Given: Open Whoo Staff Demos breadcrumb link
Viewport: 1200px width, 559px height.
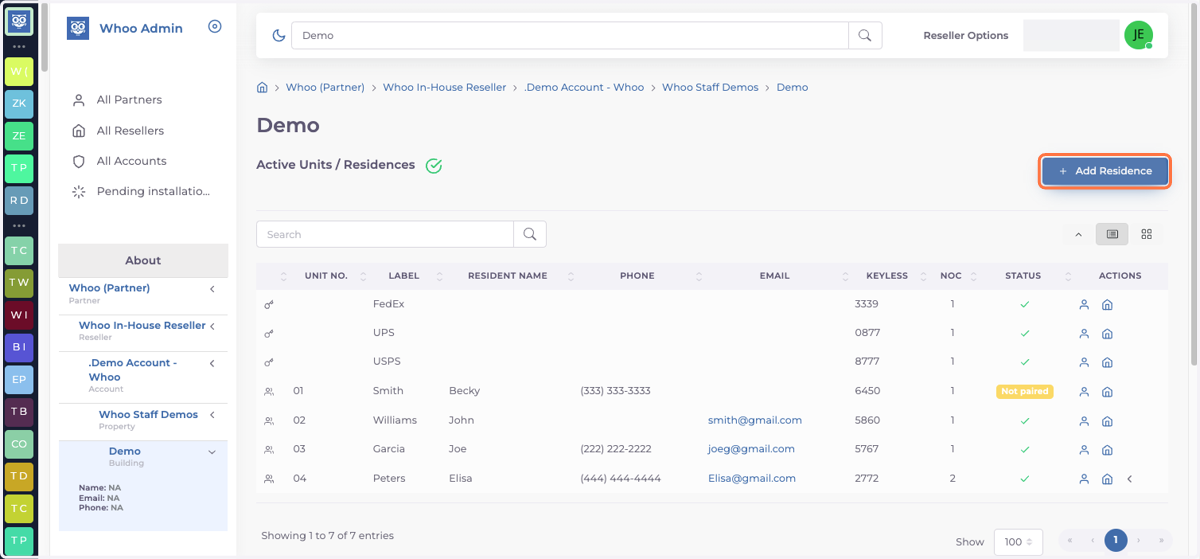Looking at the screenshot, I should pyautogui.click(x=710, y=87).
